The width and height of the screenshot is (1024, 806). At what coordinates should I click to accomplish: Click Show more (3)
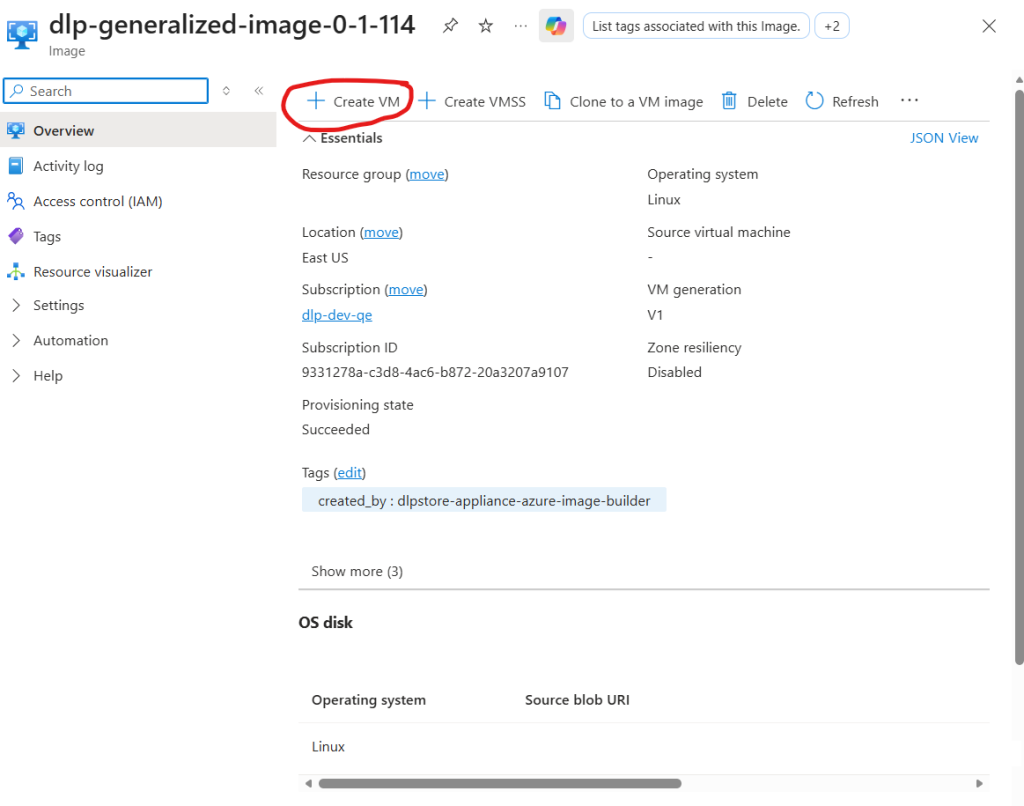(357, 572)
